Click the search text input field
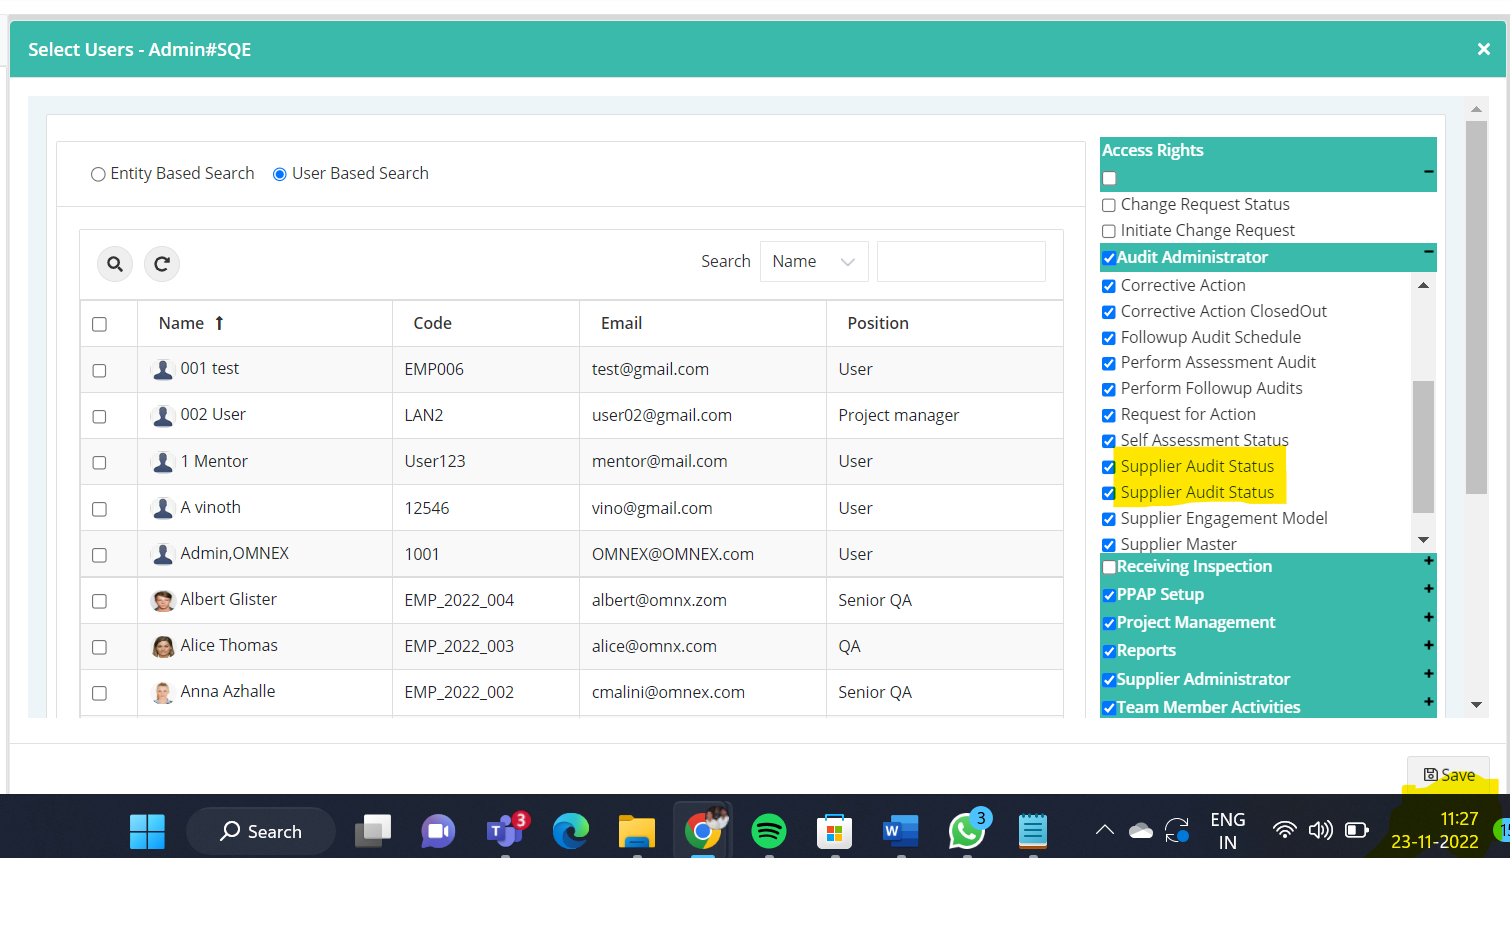The image size is (1510, 928). 961,262
